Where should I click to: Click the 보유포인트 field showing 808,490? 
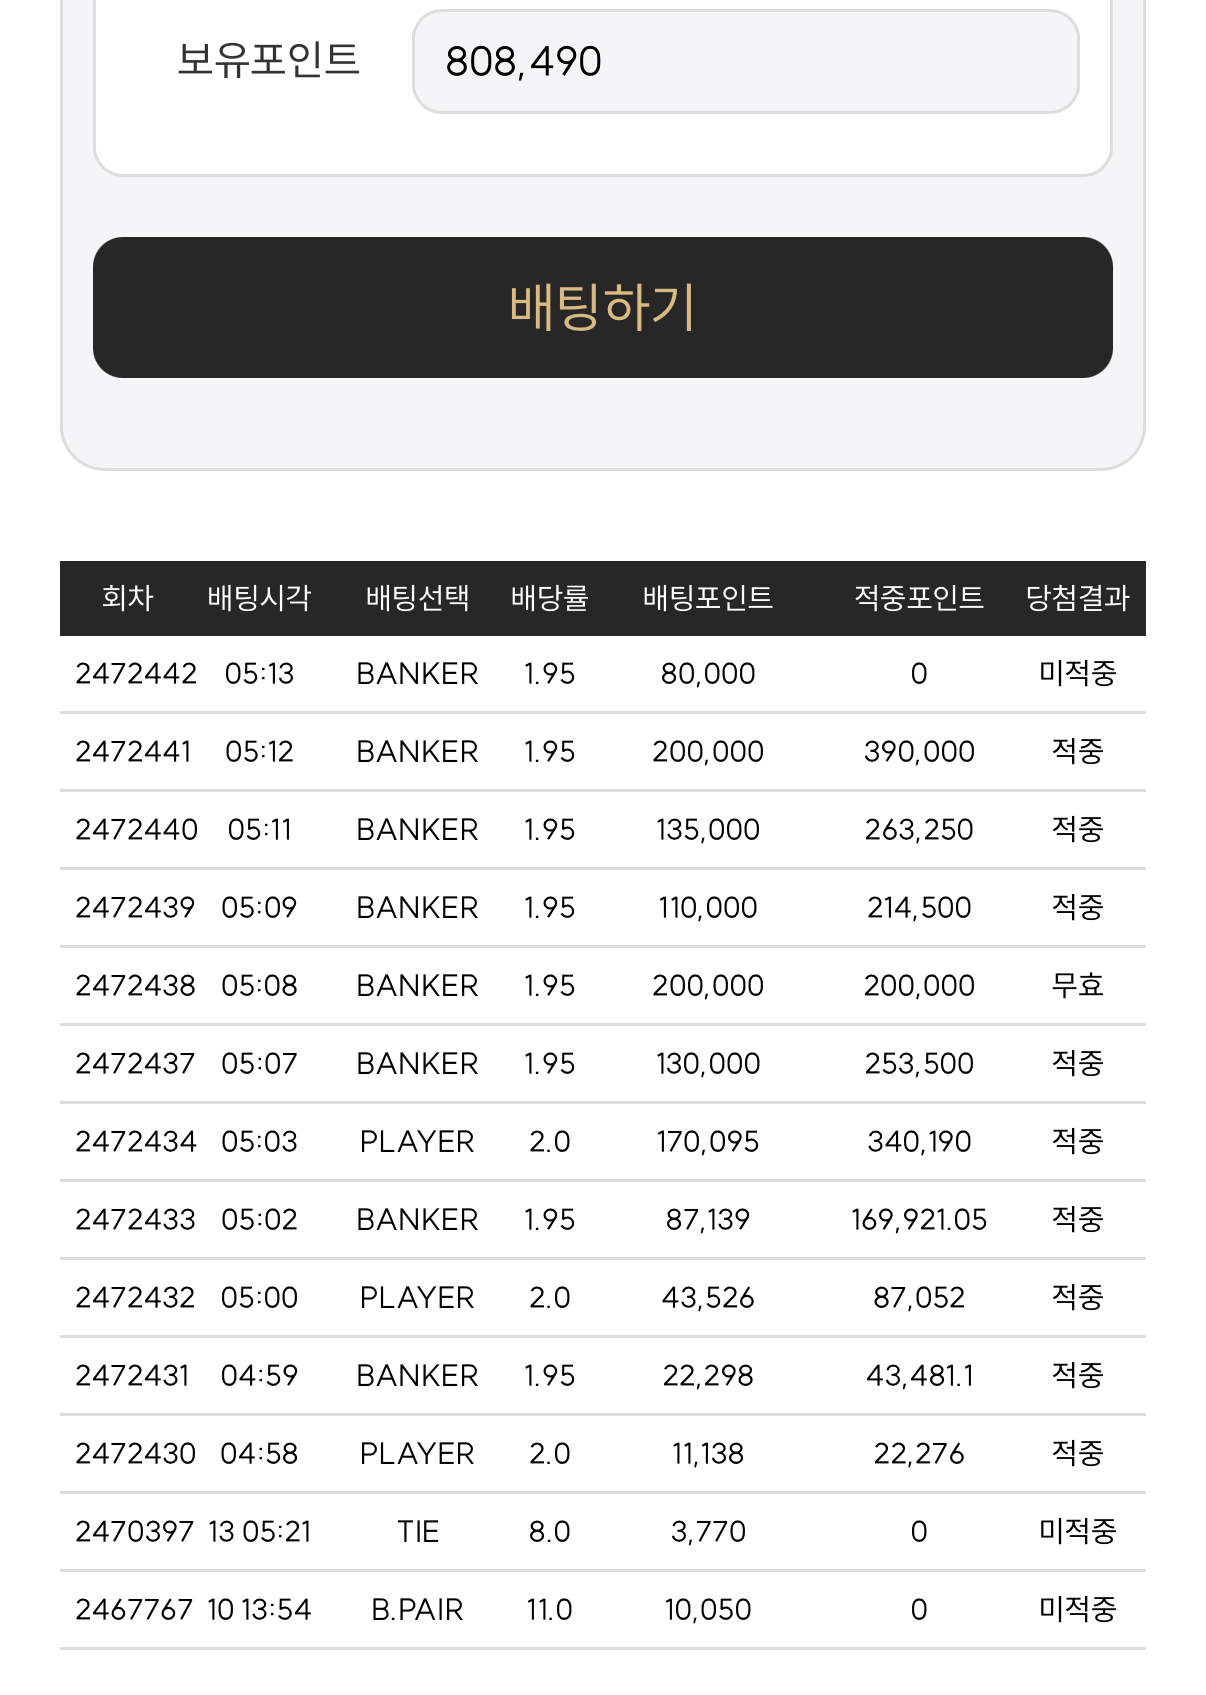coord(745,62)
